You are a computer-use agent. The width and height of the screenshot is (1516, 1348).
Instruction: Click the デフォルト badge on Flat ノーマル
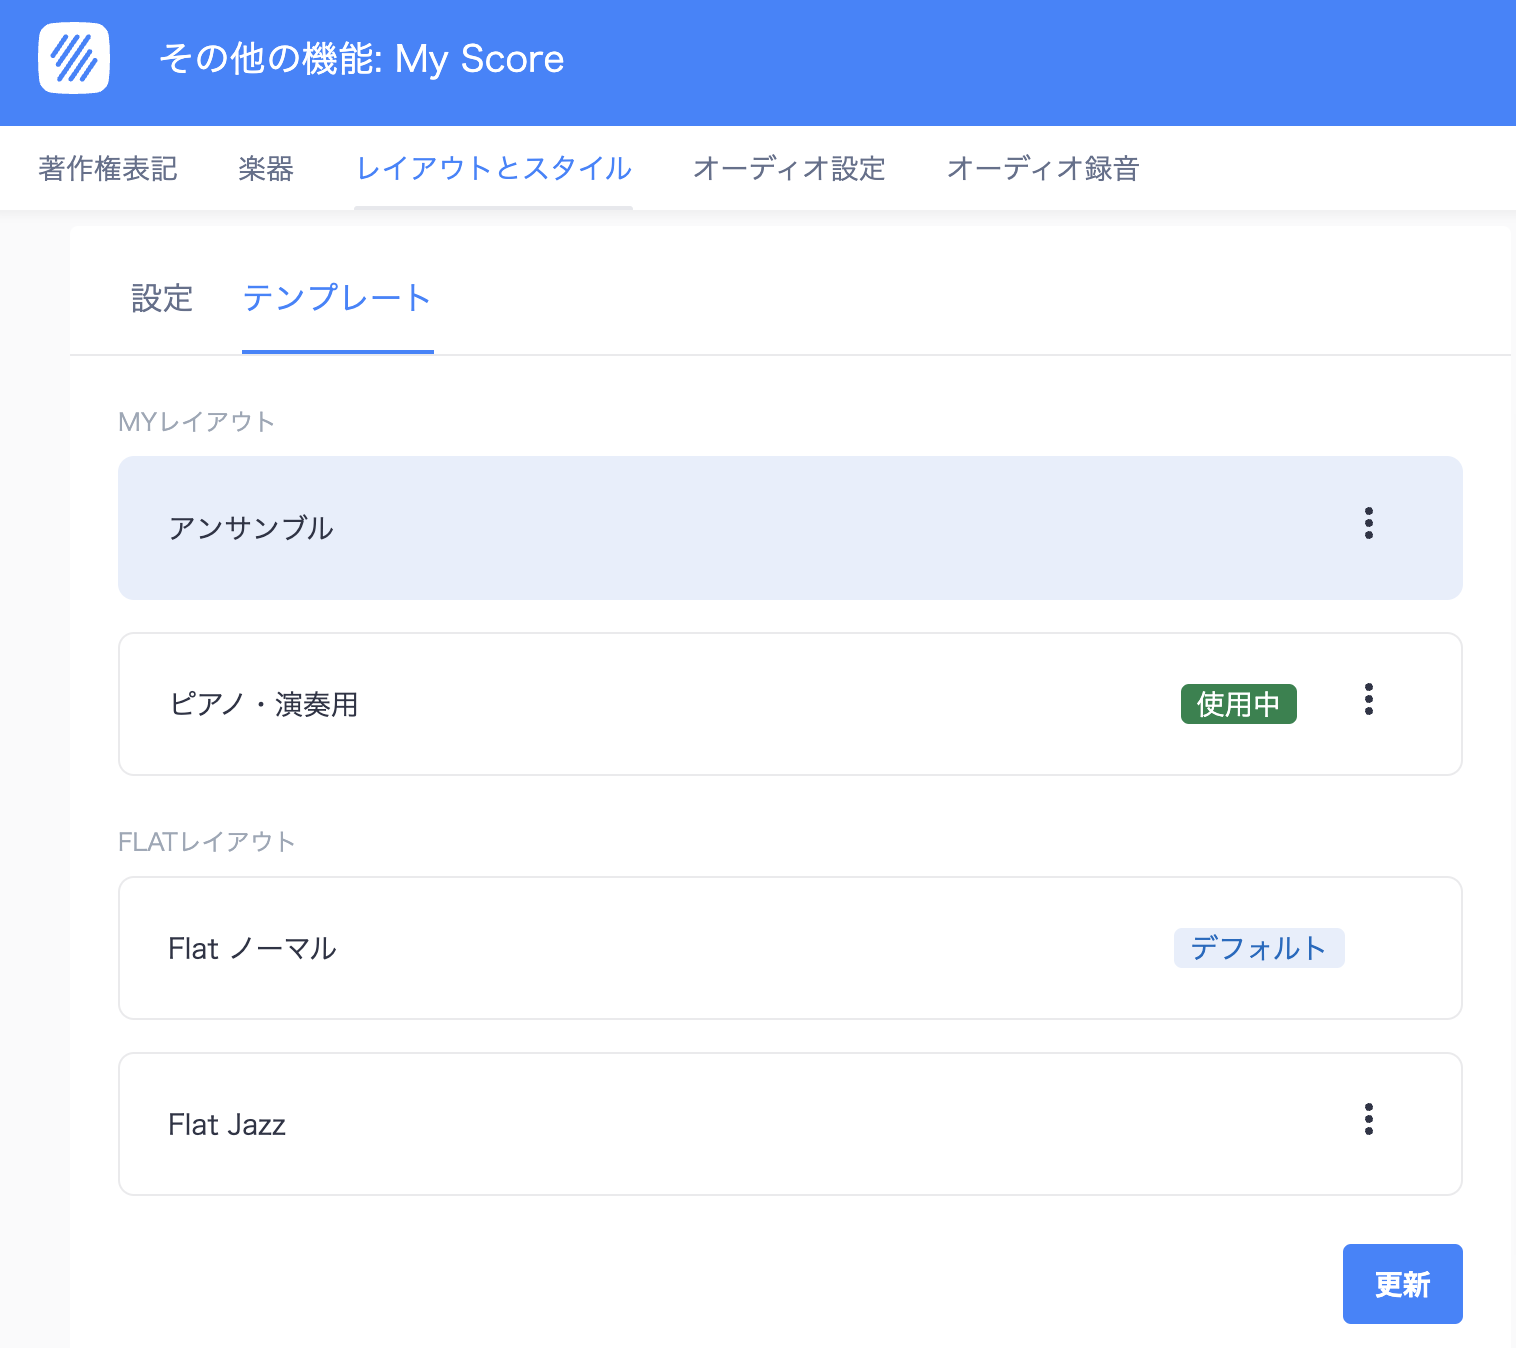(1259, 948)
